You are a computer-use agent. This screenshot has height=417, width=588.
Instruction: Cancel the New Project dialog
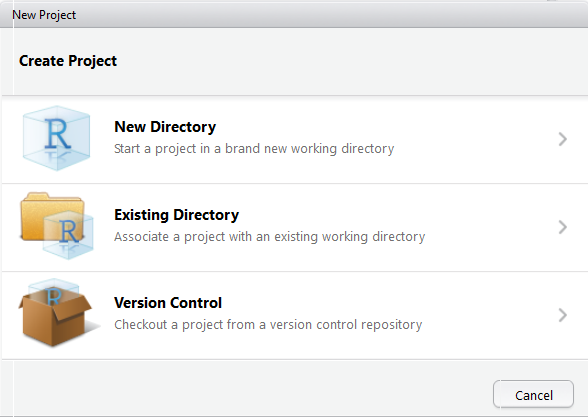533,394
